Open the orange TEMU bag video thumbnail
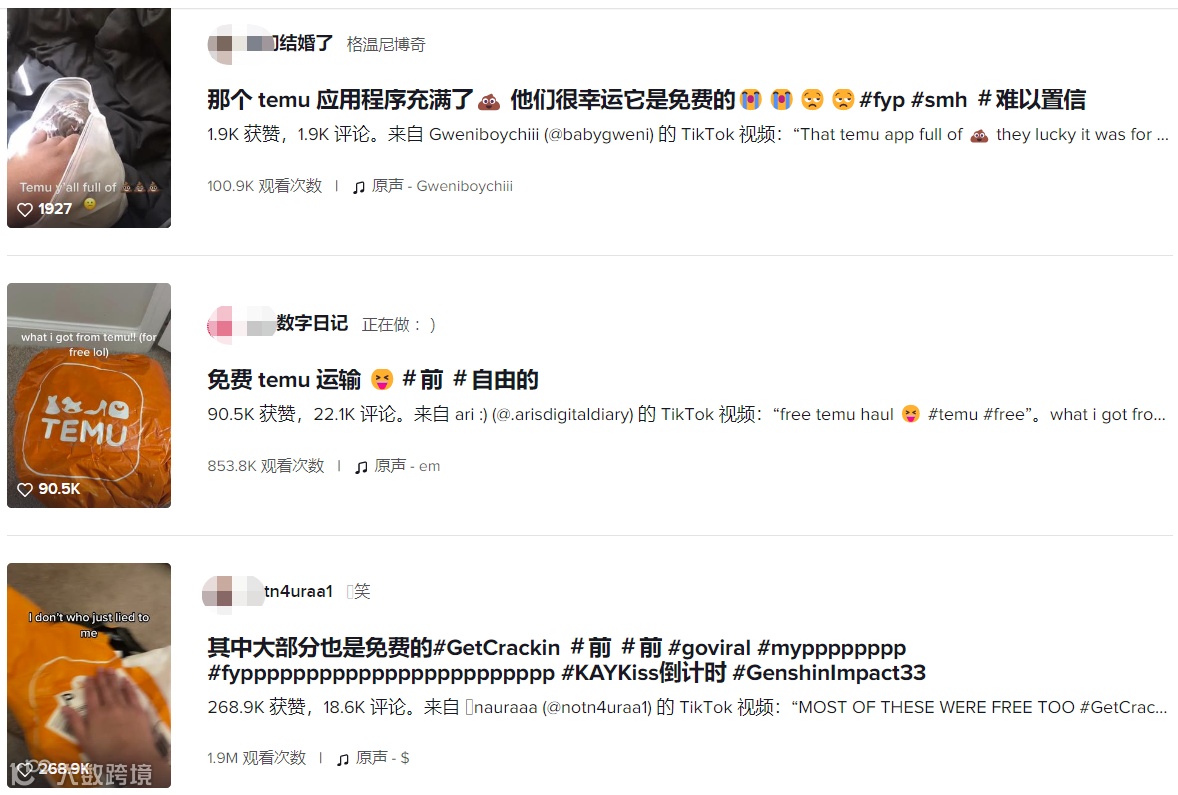Image resolution: width=1178 pixels, height=795 pixels. coord(89,395)
